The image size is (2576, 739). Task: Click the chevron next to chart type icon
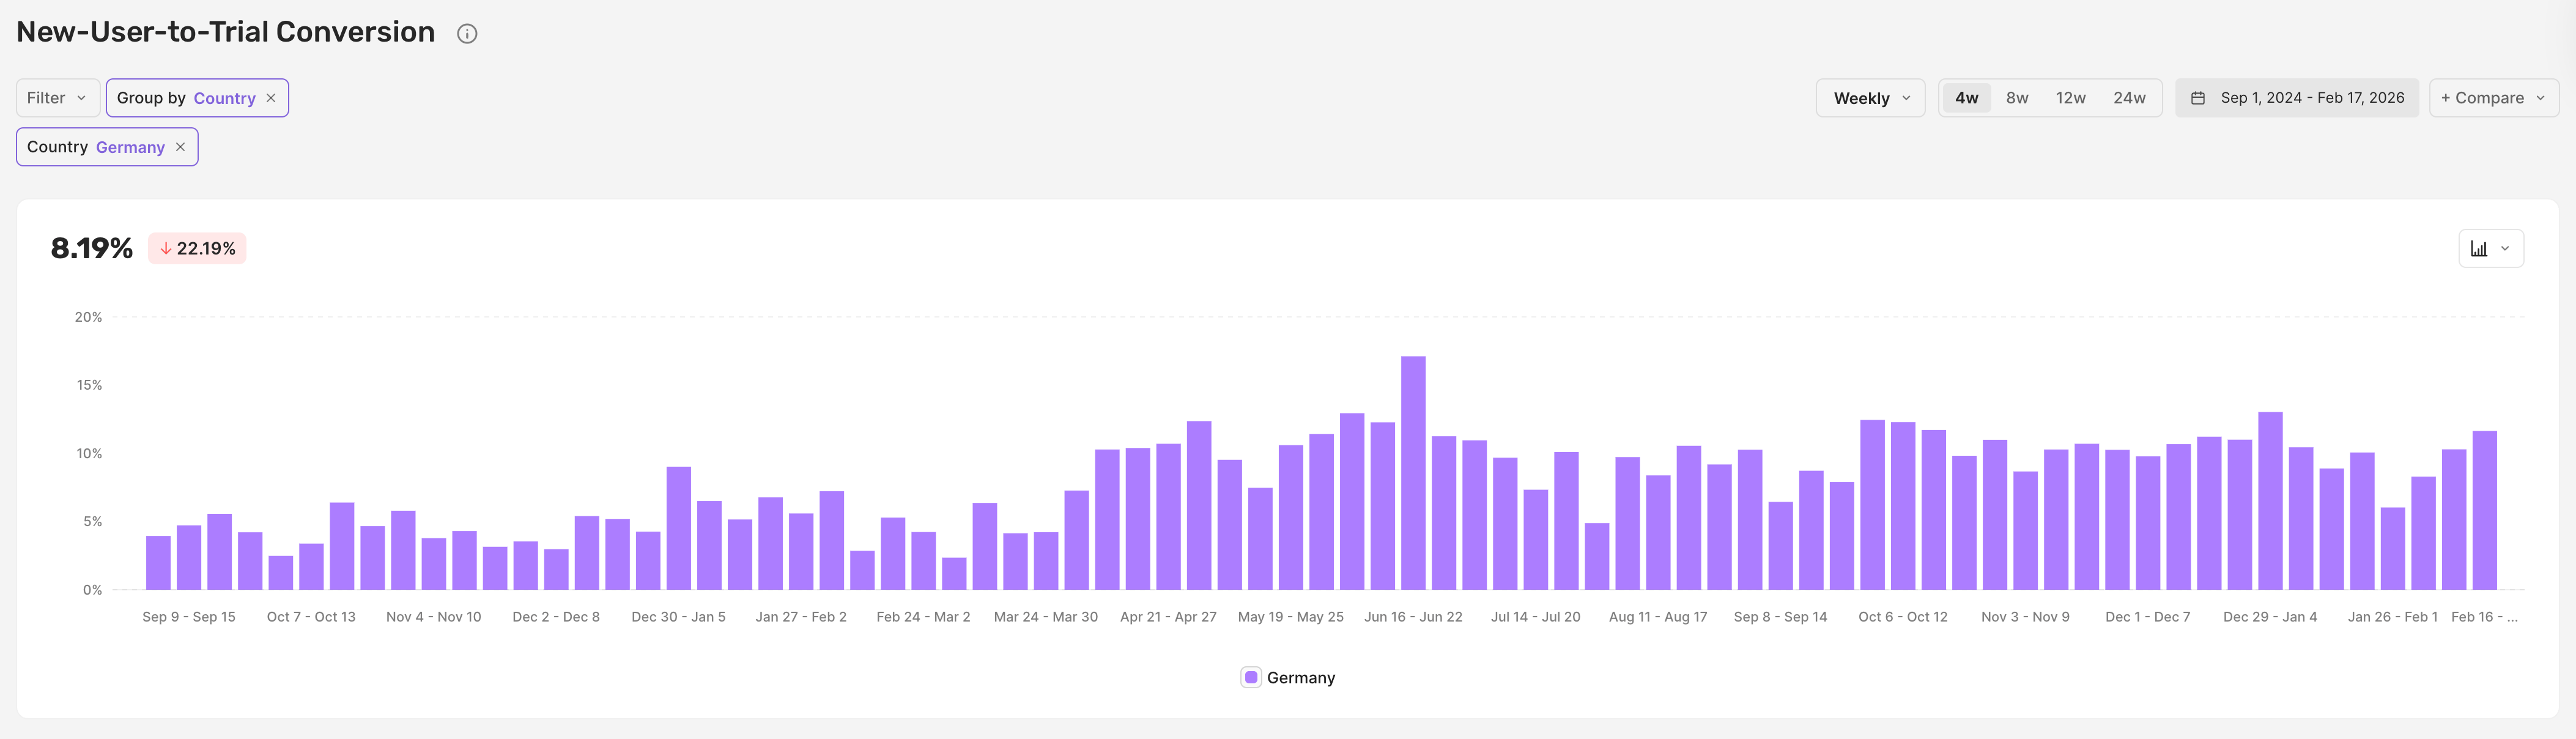point(2505,249)
